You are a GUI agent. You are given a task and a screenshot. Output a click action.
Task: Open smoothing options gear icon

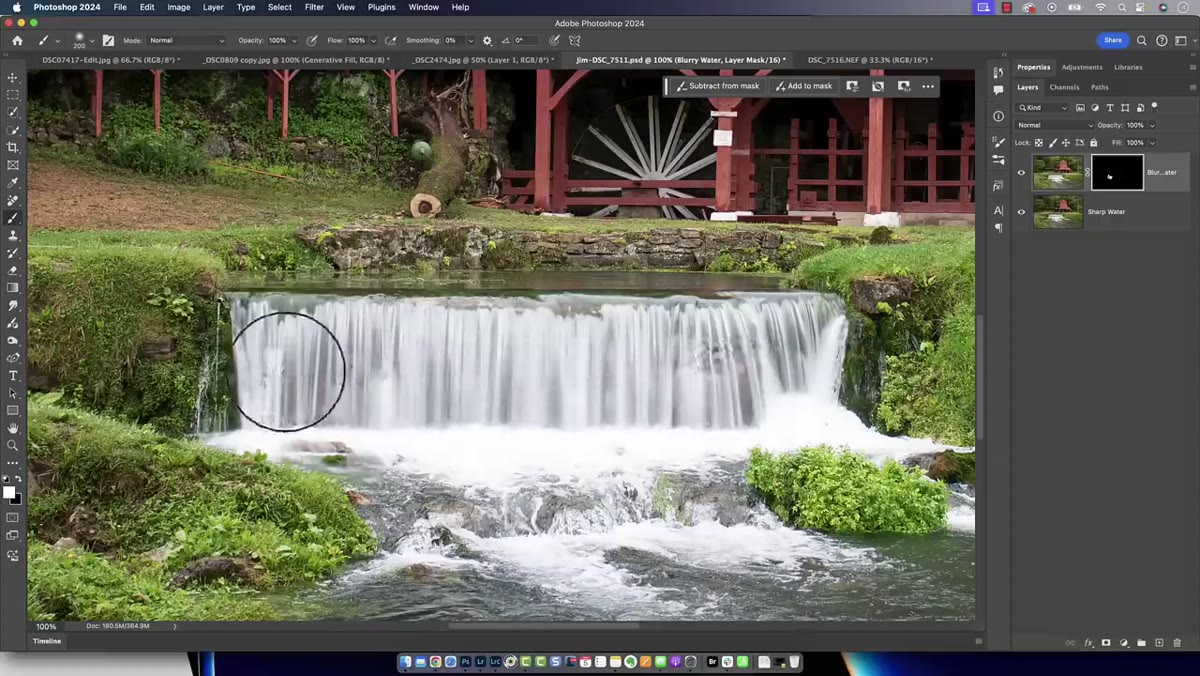pos(487,41)
